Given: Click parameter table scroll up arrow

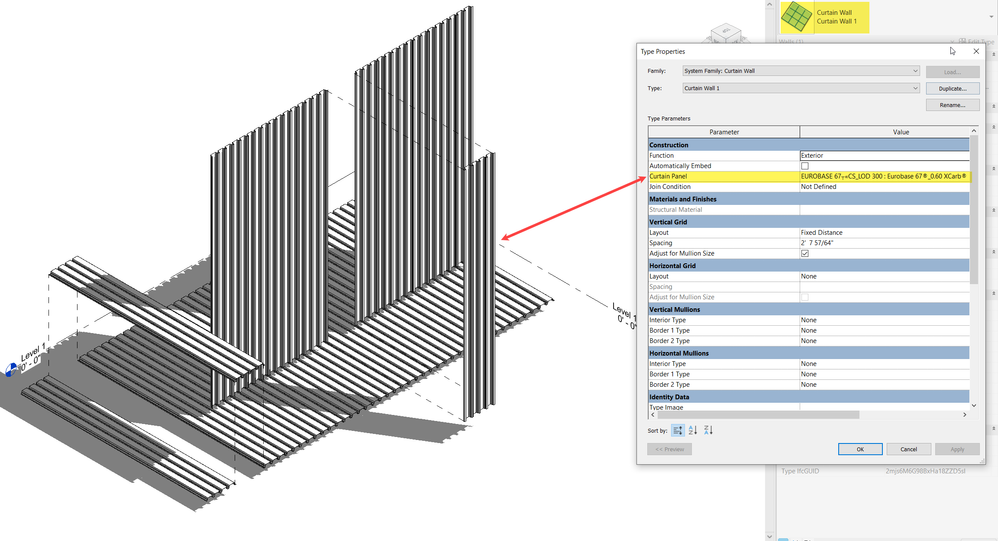Looking at the screenshot, I should (x=974, y=130).
